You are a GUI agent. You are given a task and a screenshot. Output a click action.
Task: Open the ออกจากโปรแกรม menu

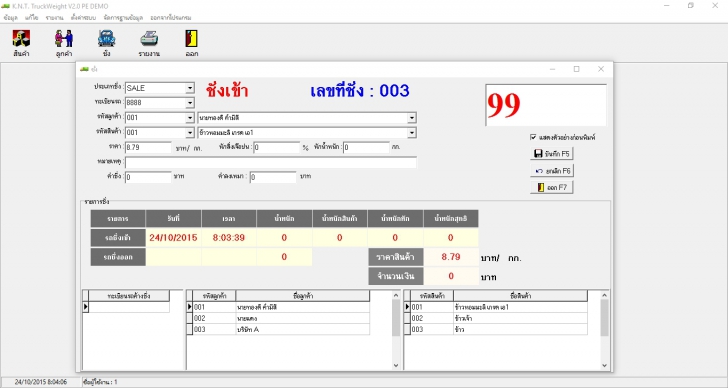(x=170, y=18)
